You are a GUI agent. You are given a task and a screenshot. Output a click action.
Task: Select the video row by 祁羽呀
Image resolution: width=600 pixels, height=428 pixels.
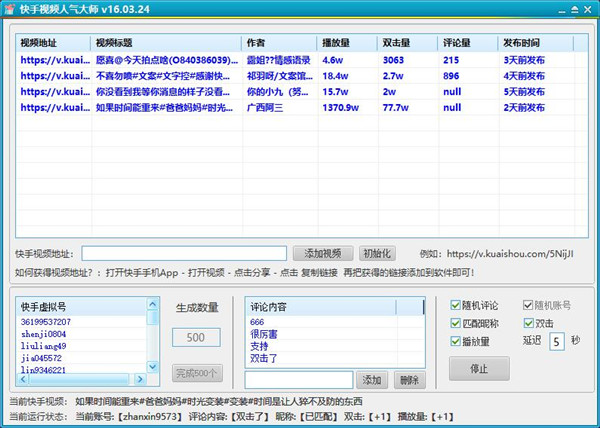(302, 76)
